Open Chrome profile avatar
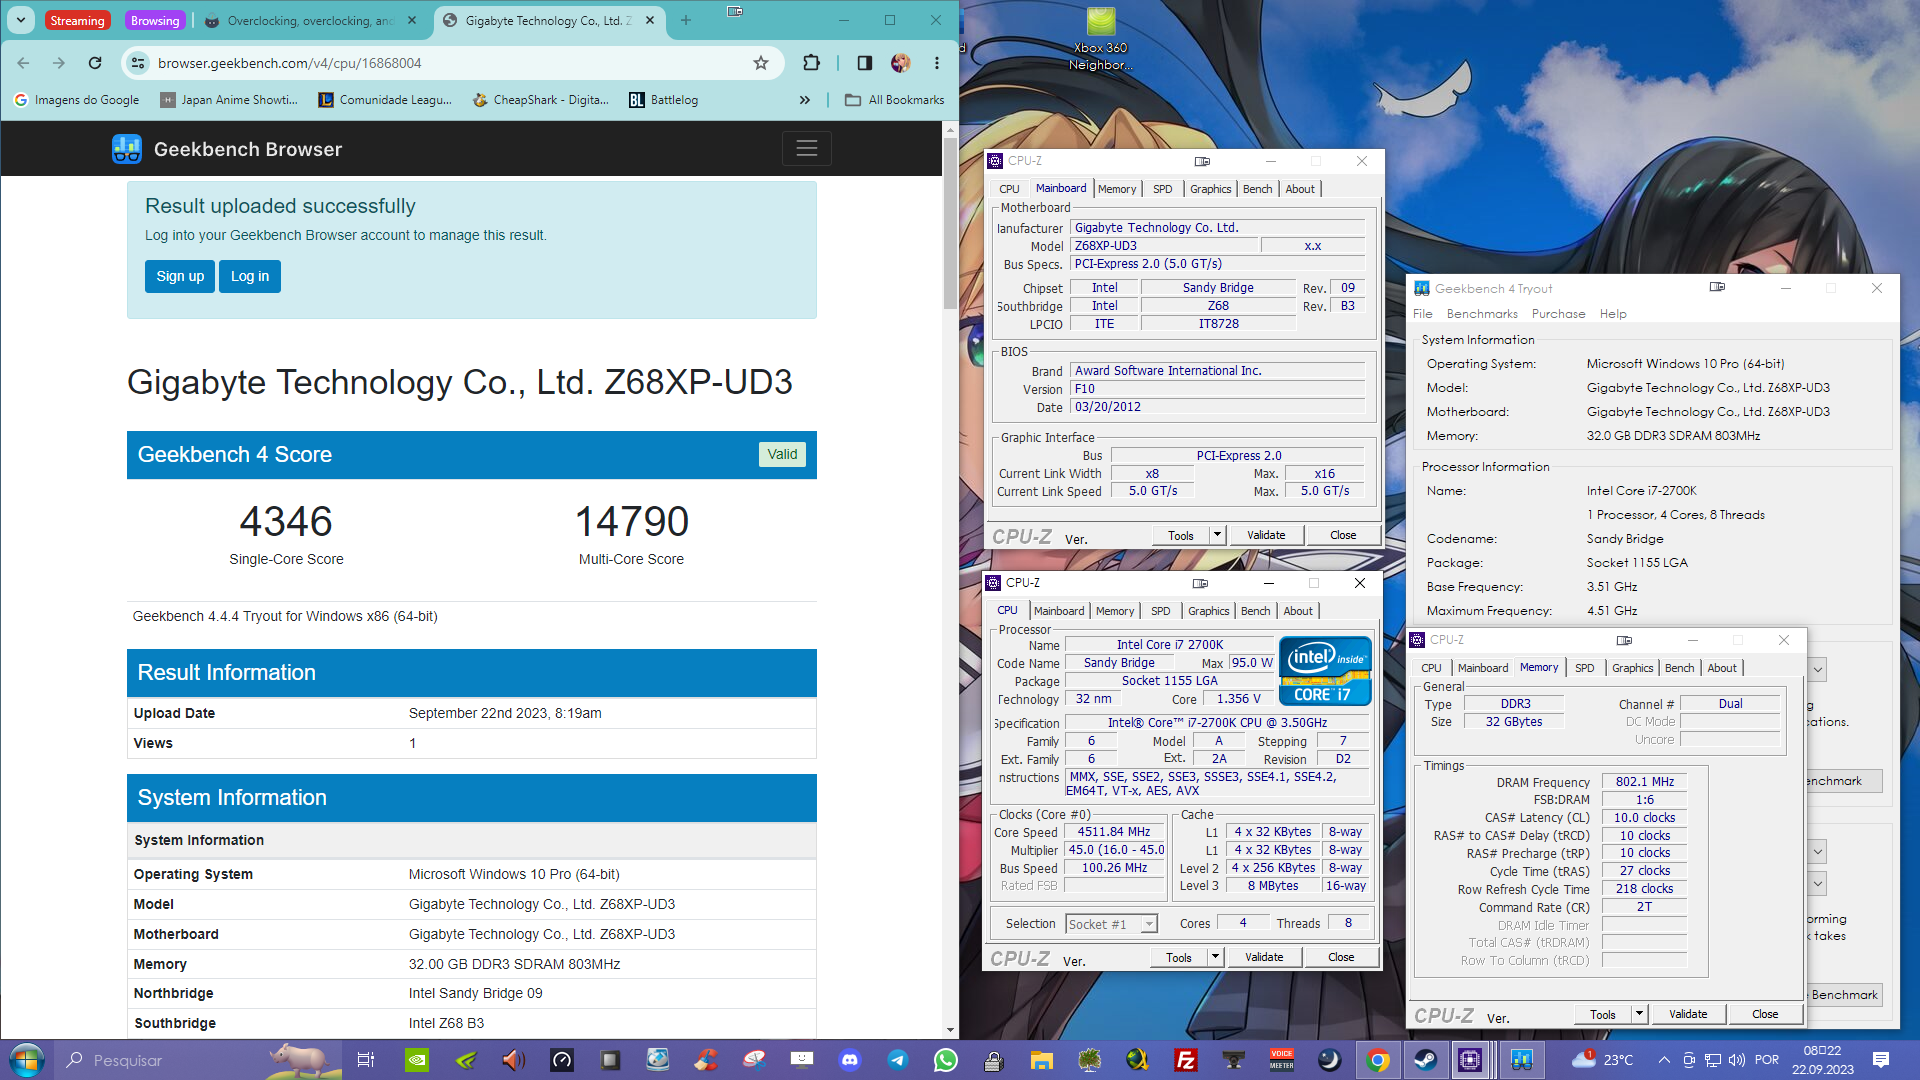The image size is (1920, 1080). pyautogui.click(x=901, y=63)
